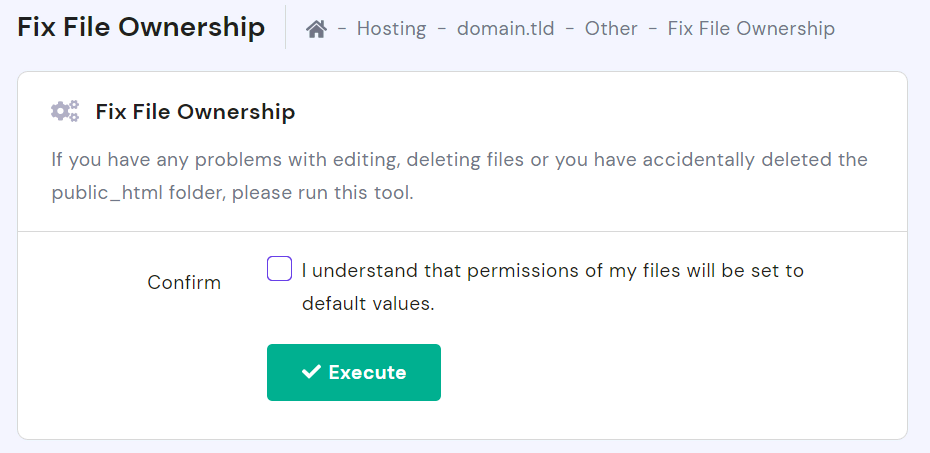This screenshot has width=930, height=453.
Task: Click the Fix File Ownership breadcrumb item
Action: point(751,28)
